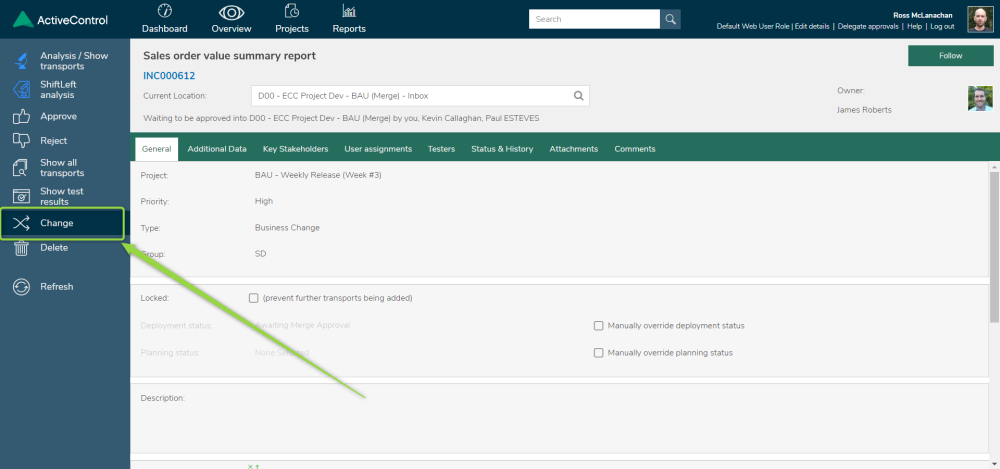This screenshot has height=469, width=1000.
Task: Click the 'BAU - Weekly Release (Week #3)' text
Action: (x=318, y=175)
